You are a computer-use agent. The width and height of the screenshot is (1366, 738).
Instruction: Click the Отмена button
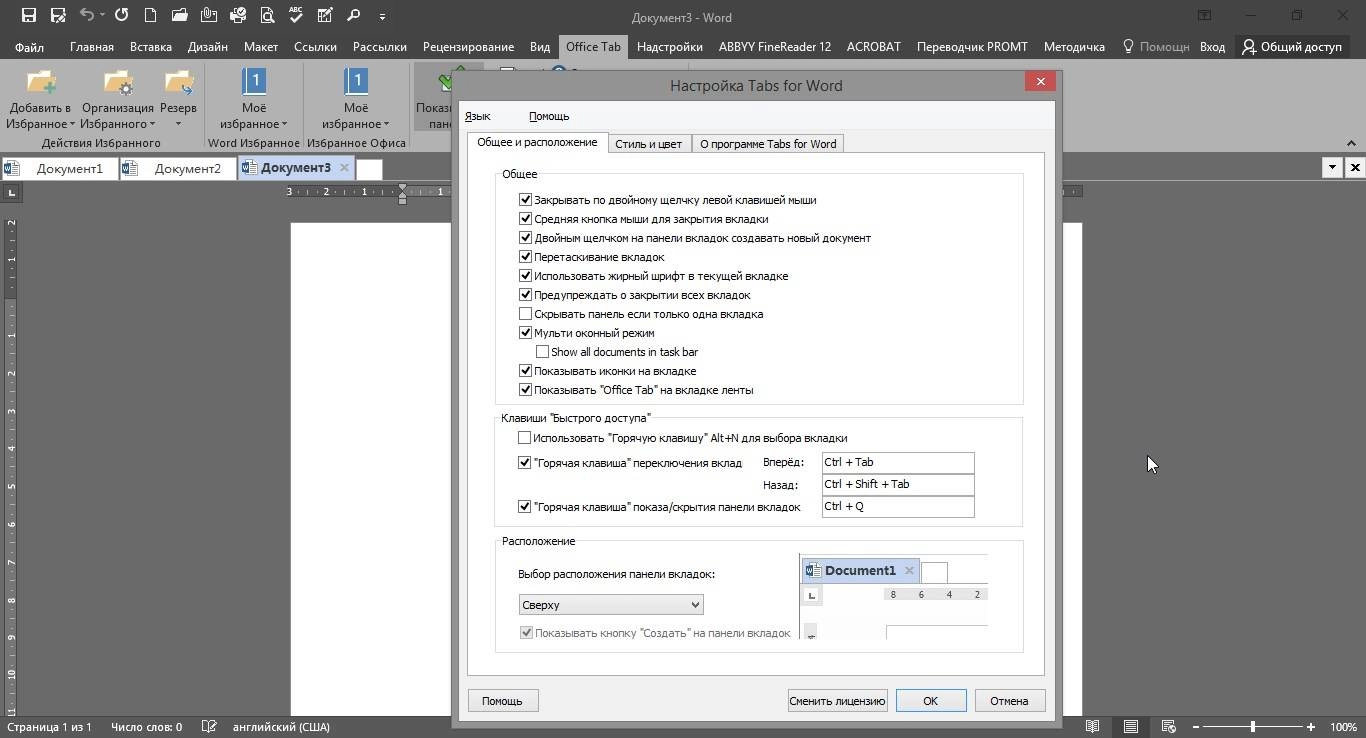pos(1009,701)
